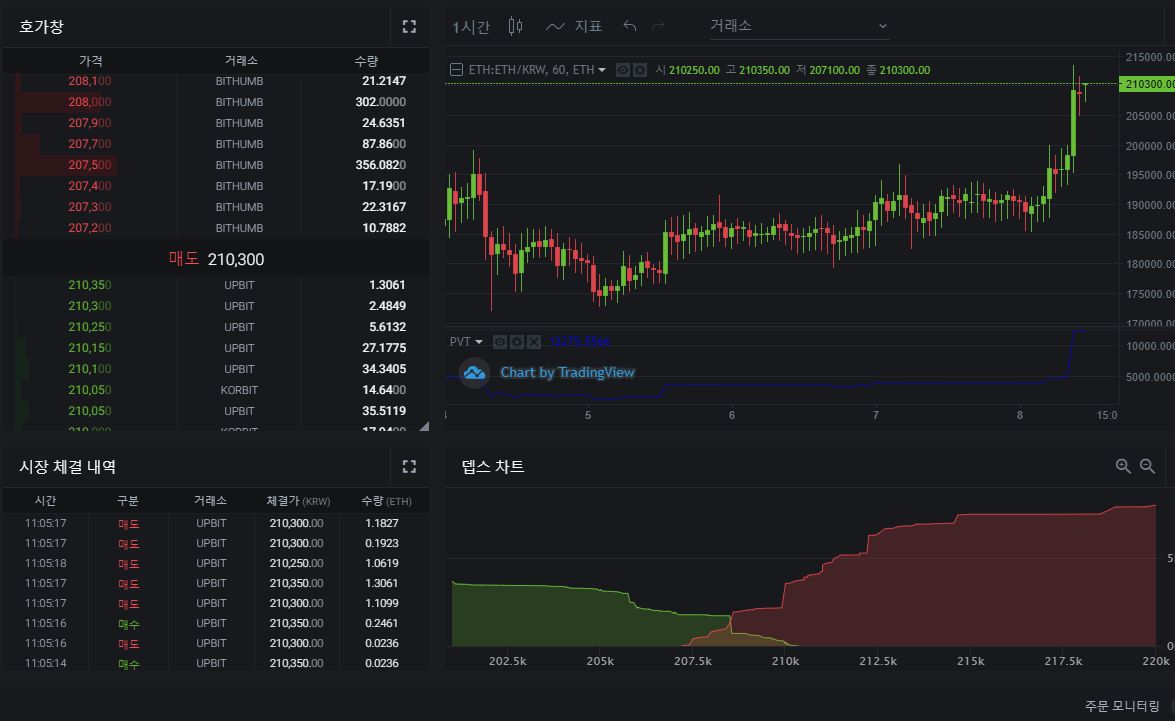Open the candlestick chart style selector
The width and height of the screenshot is (1175, 721).
(x=516, y=26)
